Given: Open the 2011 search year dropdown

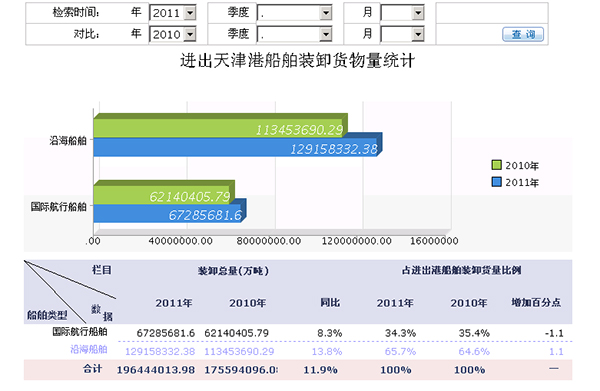Looking at the screenshot, I should coord(173,13).
